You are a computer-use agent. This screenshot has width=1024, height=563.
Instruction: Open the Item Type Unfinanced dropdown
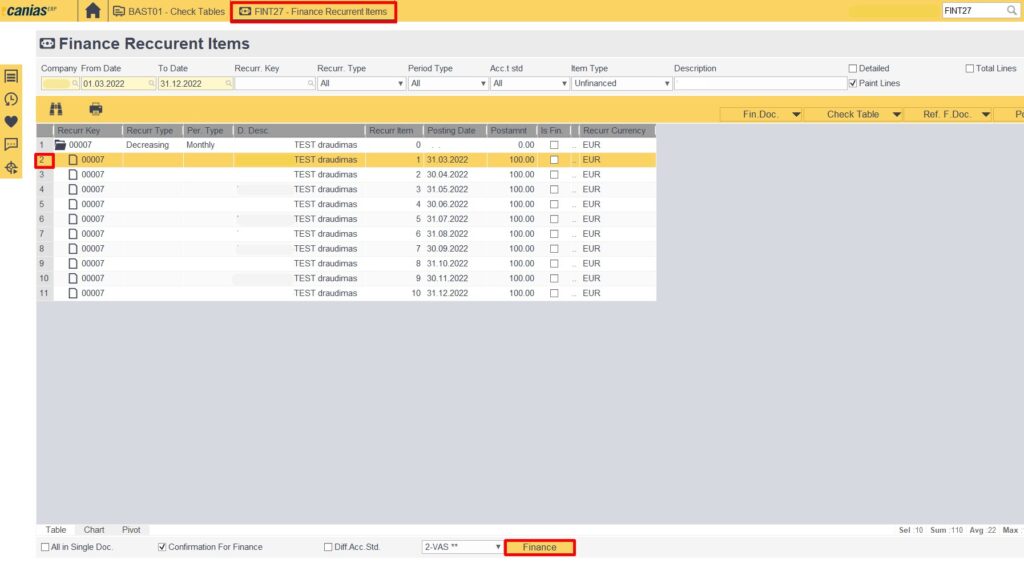tap(620, 84)
